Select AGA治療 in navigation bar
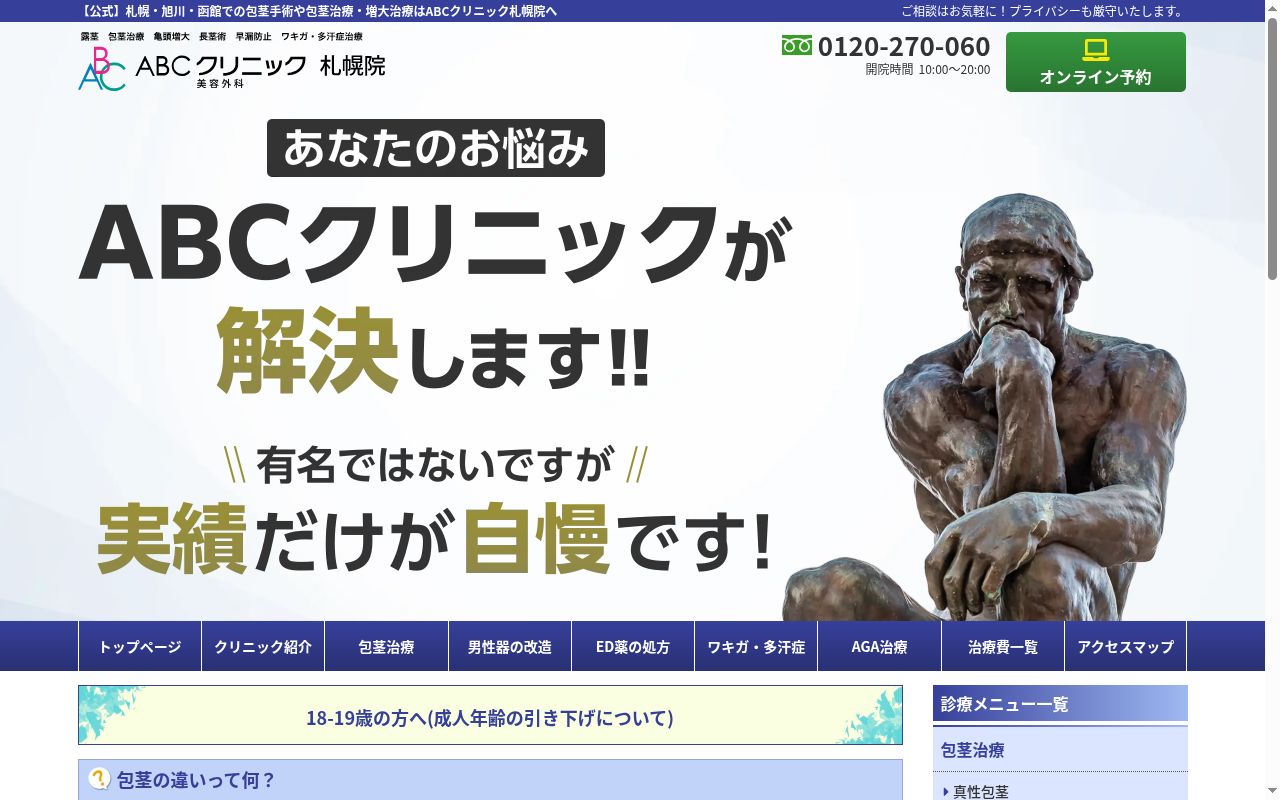The width and height of the screenshot is (1280, 800). 880,647
